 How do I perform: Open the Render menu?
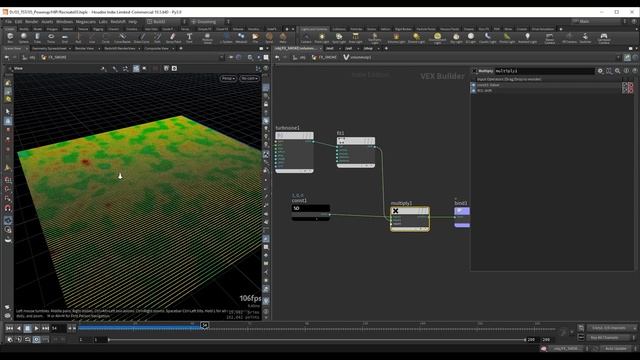pos(32,22)
